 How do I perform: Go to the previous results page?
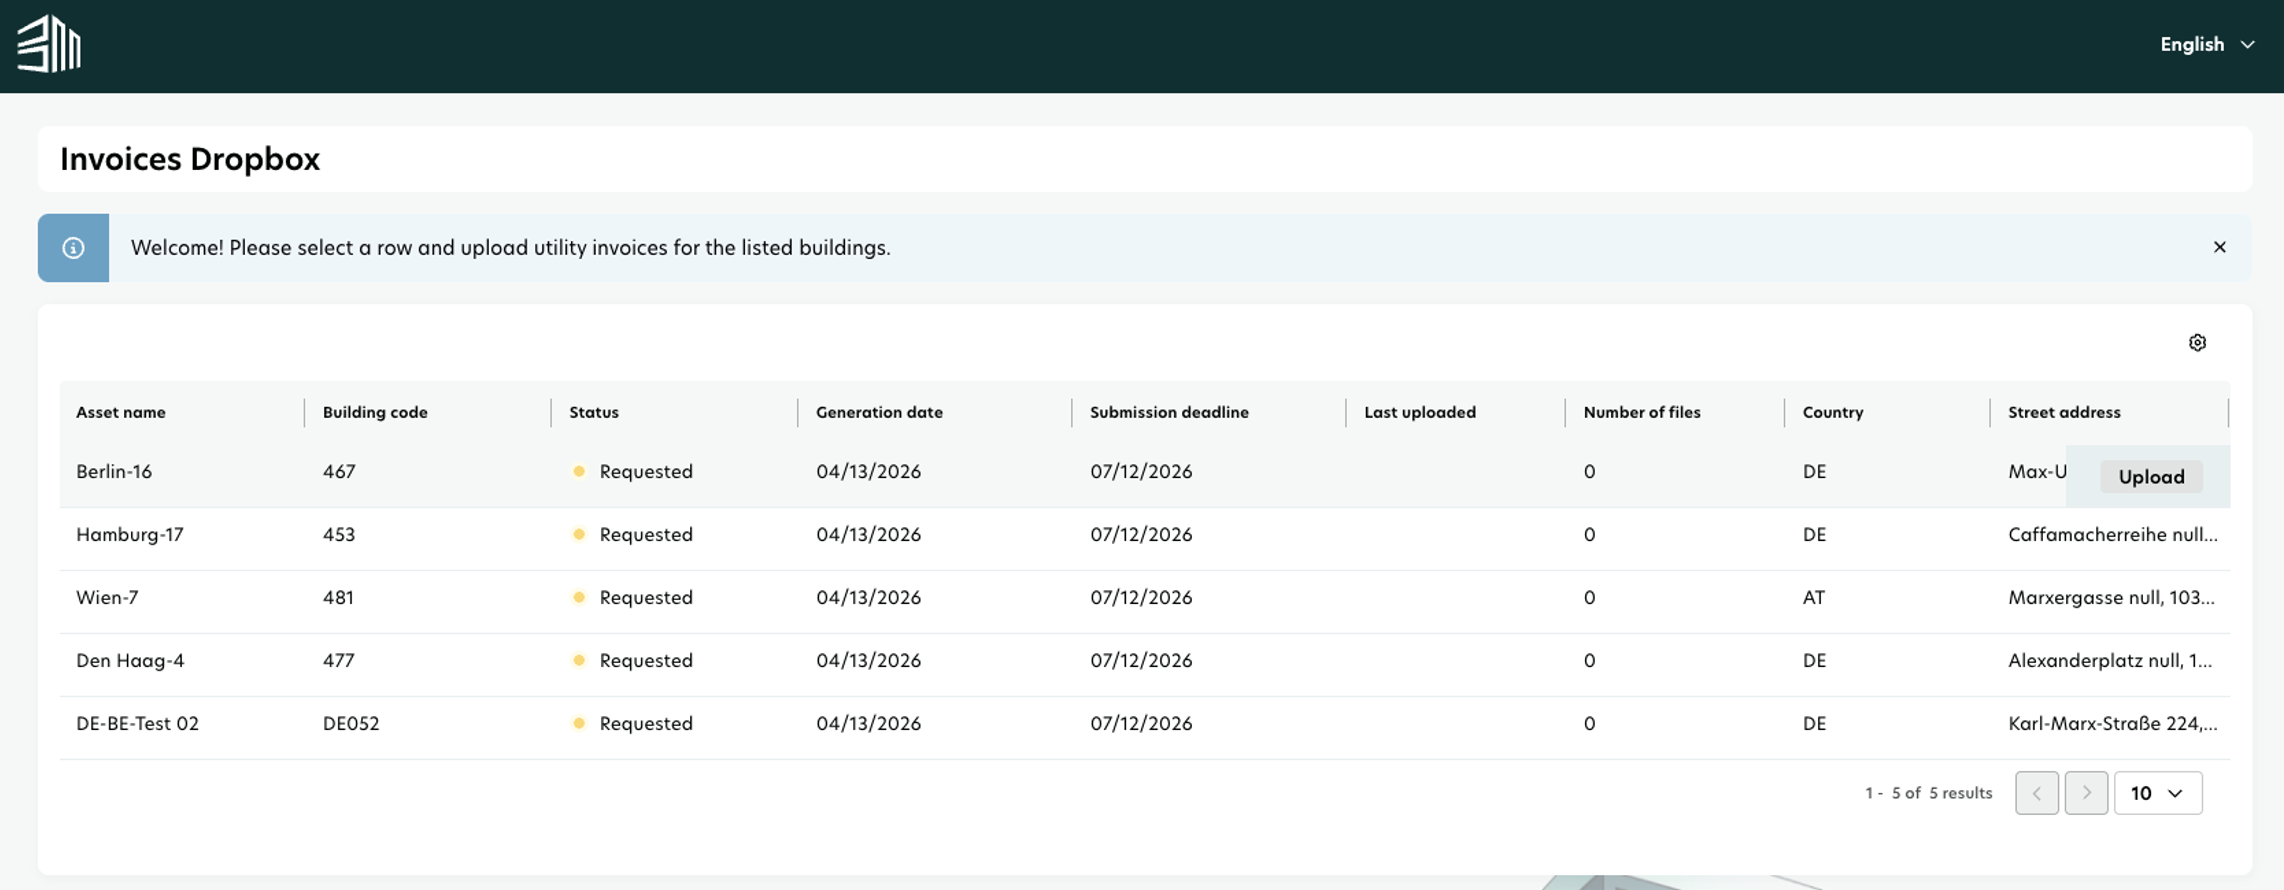(2036, 793)
